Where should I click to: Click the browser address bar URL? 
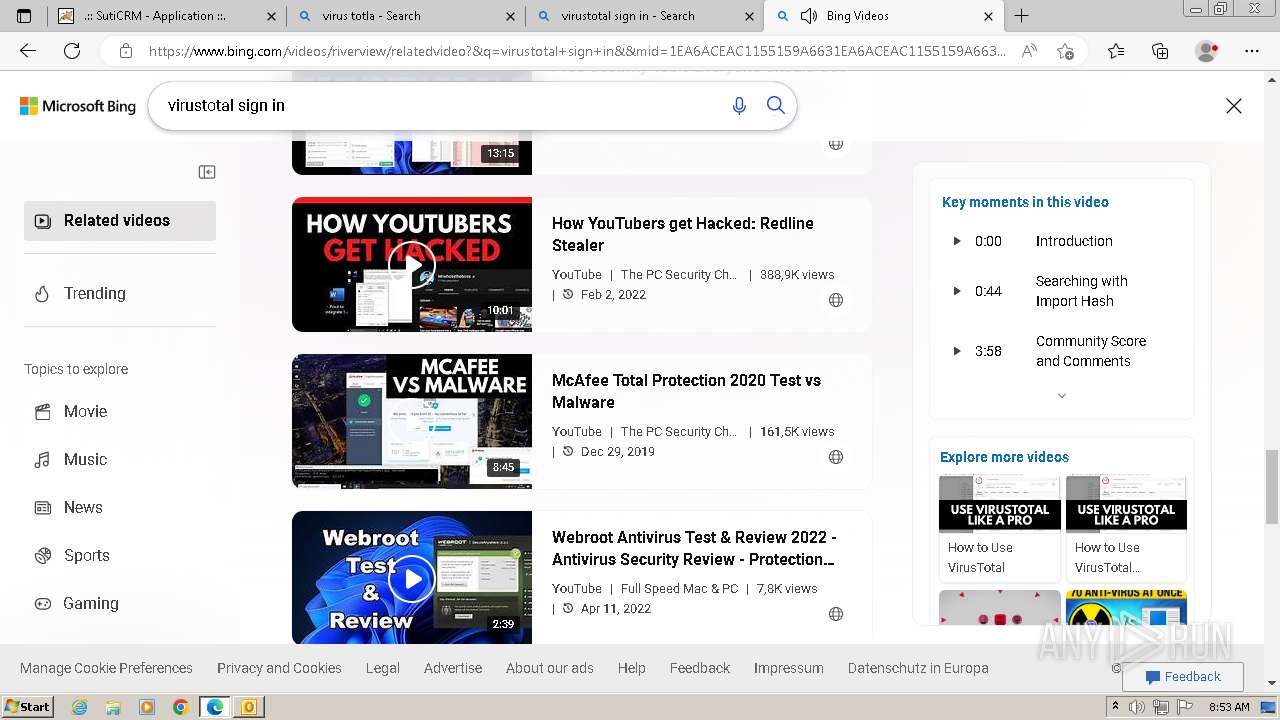577,51
